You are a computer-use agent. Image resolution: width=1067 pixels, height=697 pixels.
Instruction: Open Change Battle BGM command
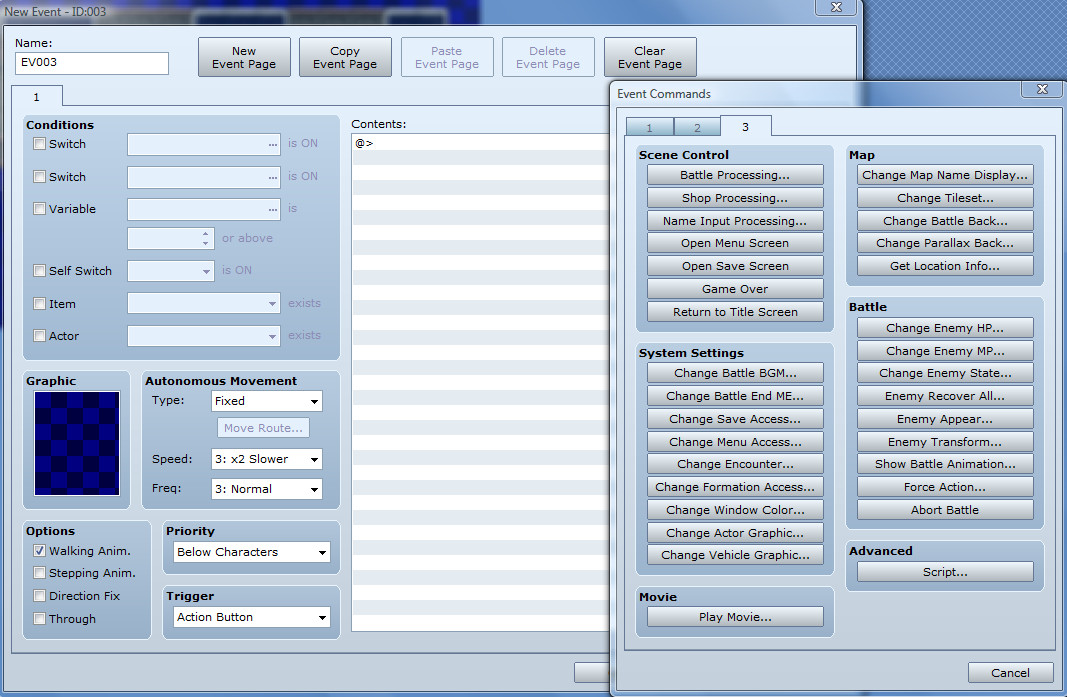(x=735, y=373)
